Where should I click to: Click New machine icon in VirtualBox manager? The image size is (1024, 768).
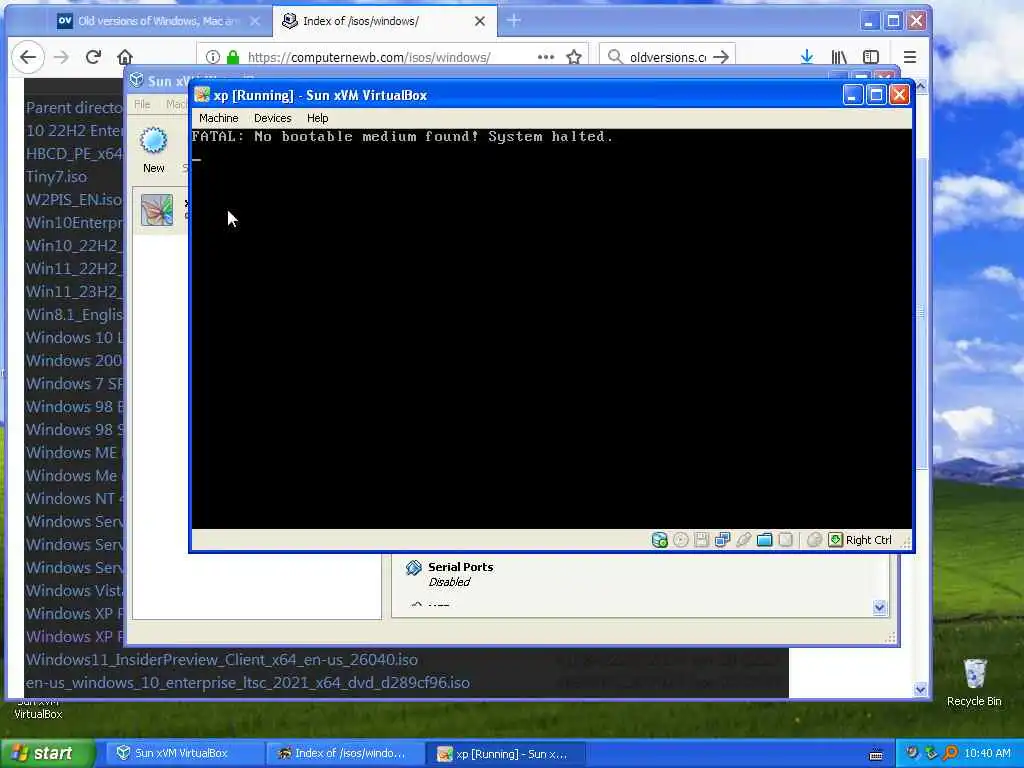point(153,140)
